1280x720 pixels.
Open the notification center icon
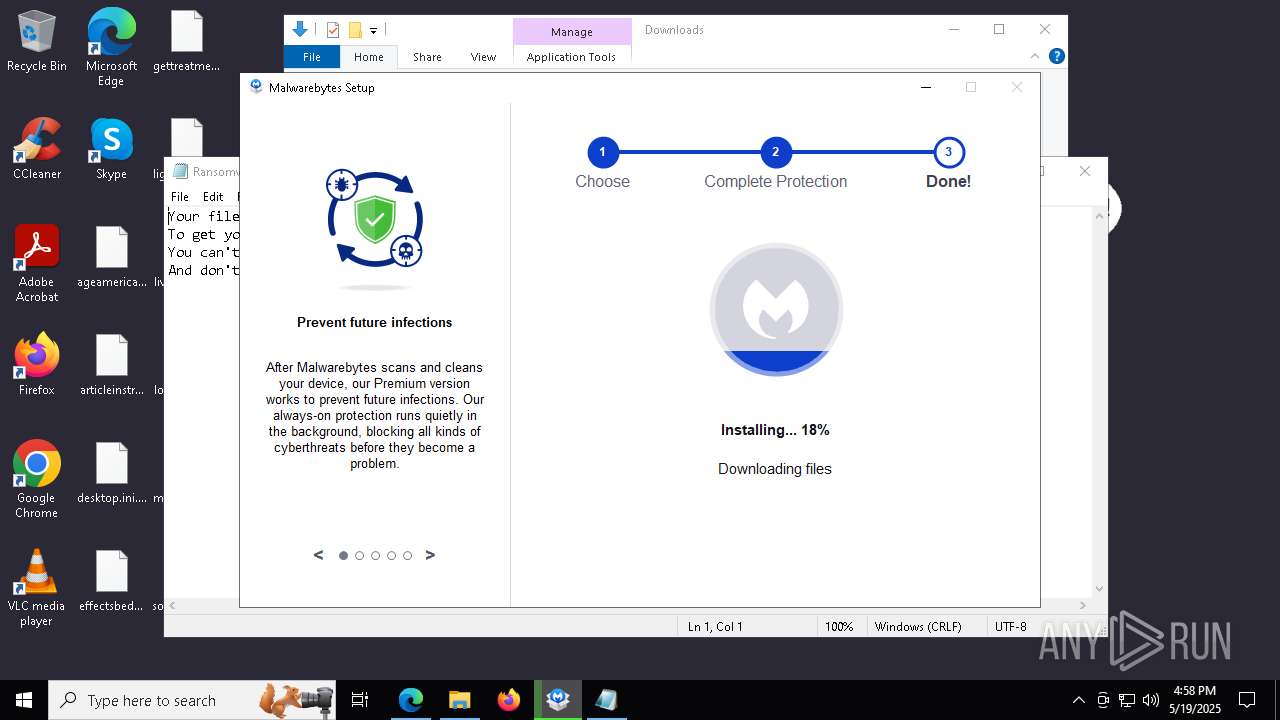tap(1247, 700)
